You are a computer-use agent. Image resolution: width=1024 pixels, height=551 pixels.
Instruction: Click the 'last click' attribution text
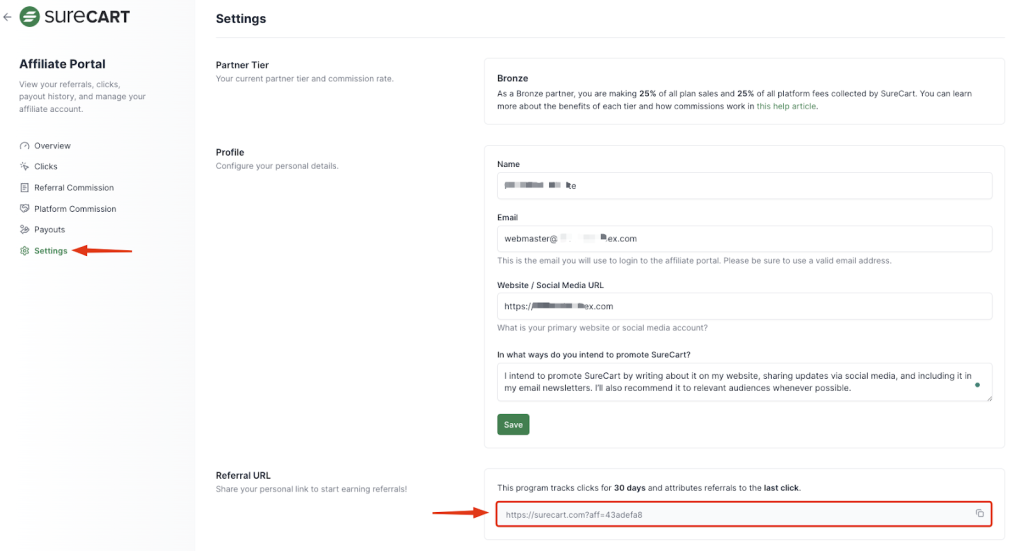tap(781, 488)
